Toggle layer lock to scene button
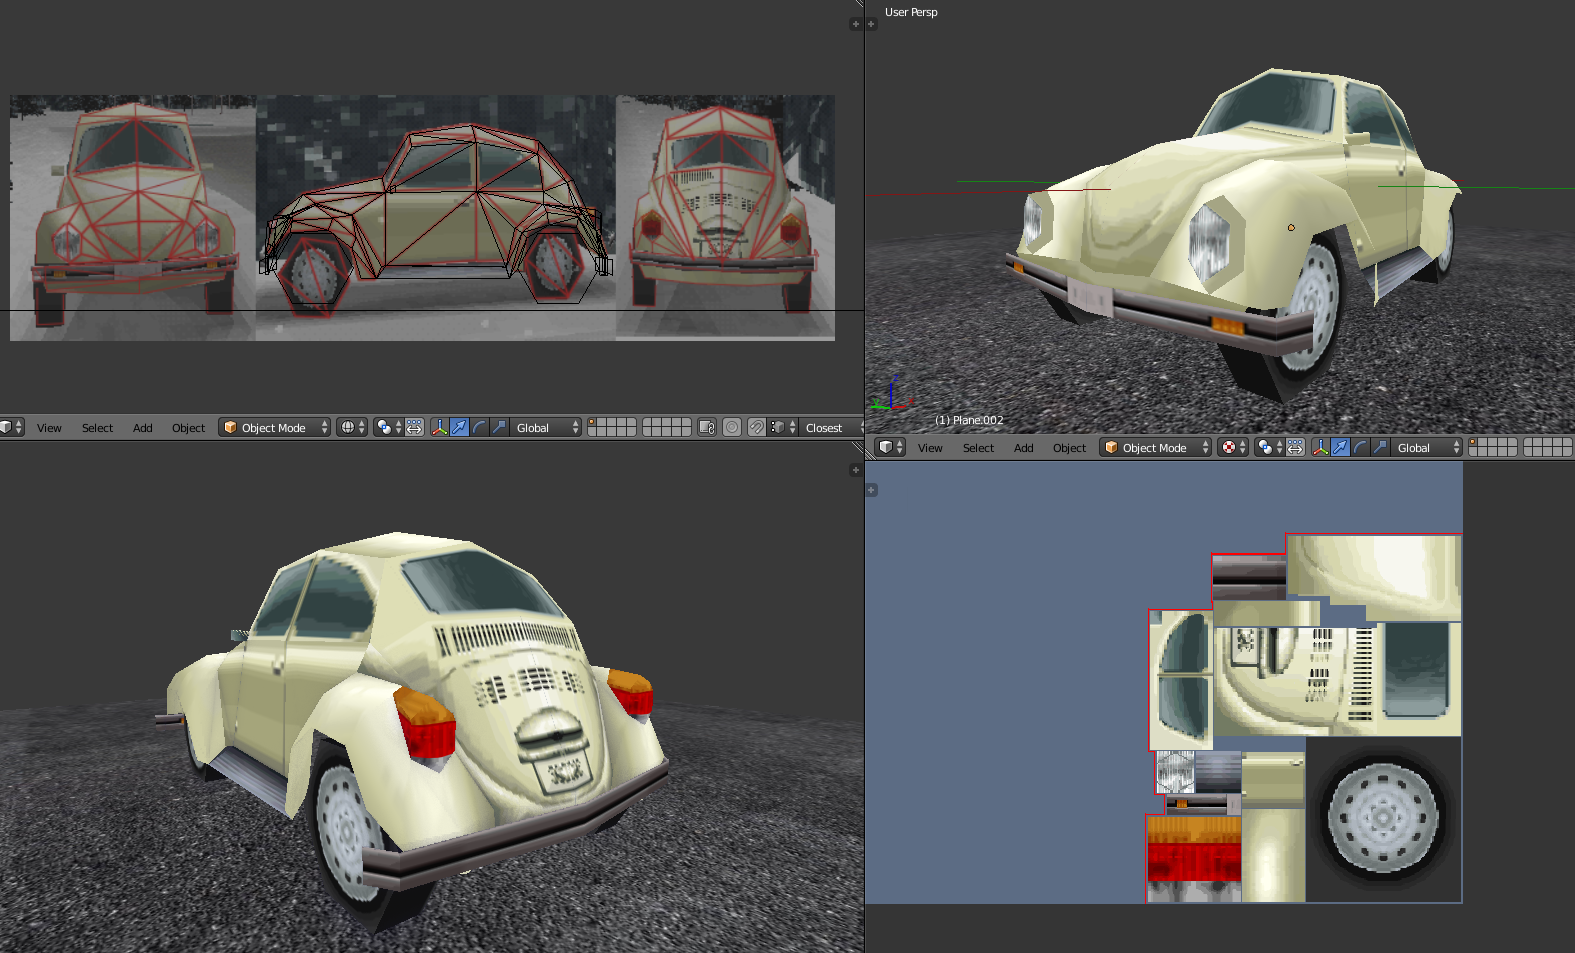 point(707,428)
